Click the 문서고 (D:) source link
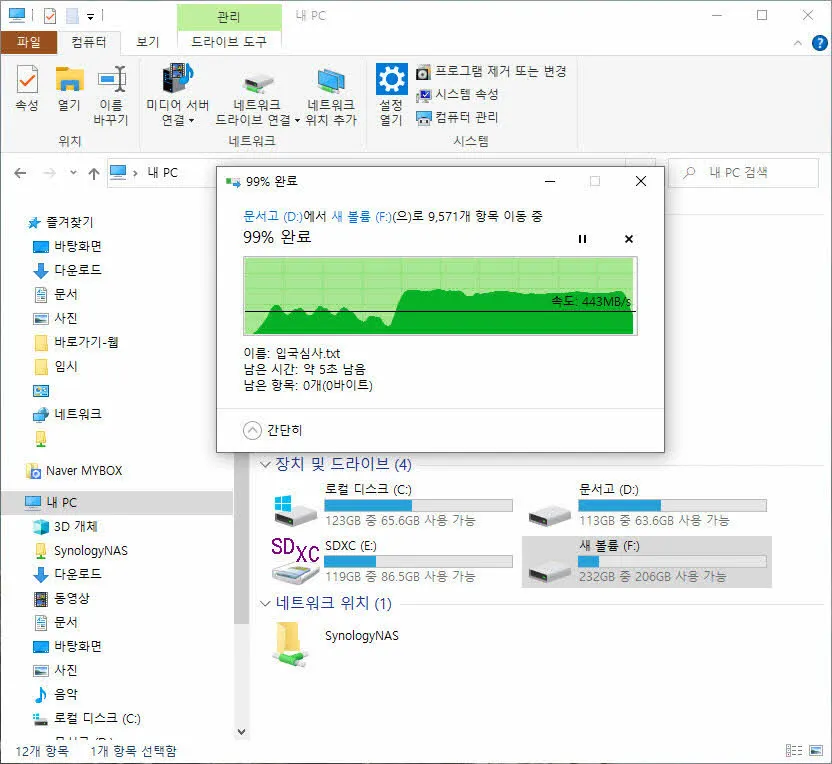Image resolution: width=832 pixels, height=764 pixels. tap(272, 216)
